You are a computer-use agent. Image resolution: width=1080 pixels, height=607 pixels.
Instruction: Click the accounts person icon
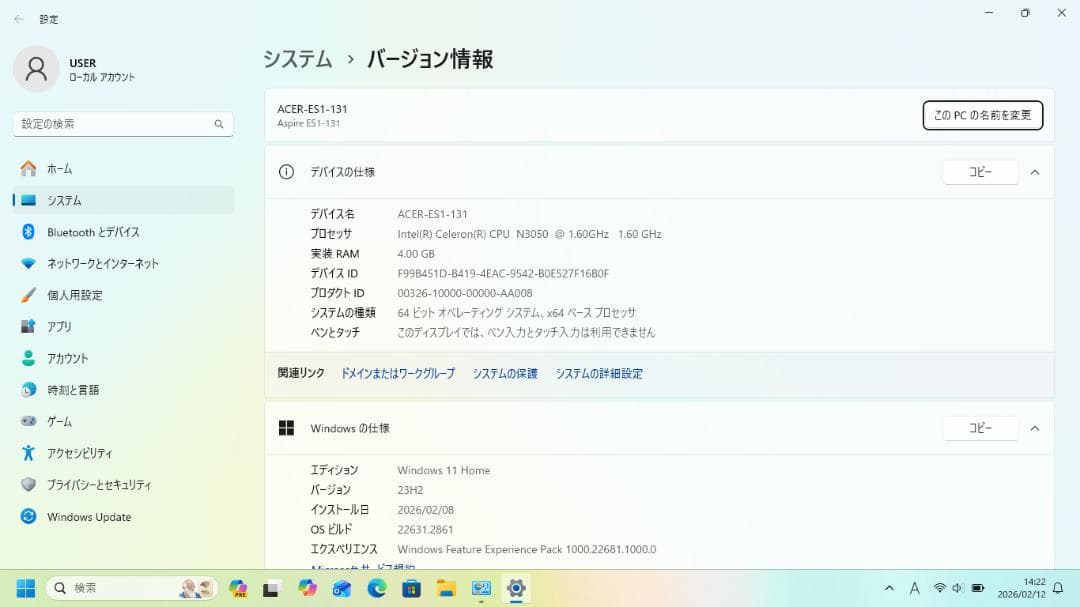28,358
